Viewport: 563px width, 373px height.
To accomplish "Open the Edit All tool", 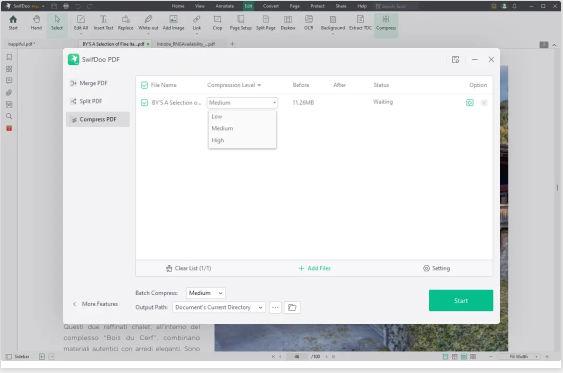I will click(81, 23).
